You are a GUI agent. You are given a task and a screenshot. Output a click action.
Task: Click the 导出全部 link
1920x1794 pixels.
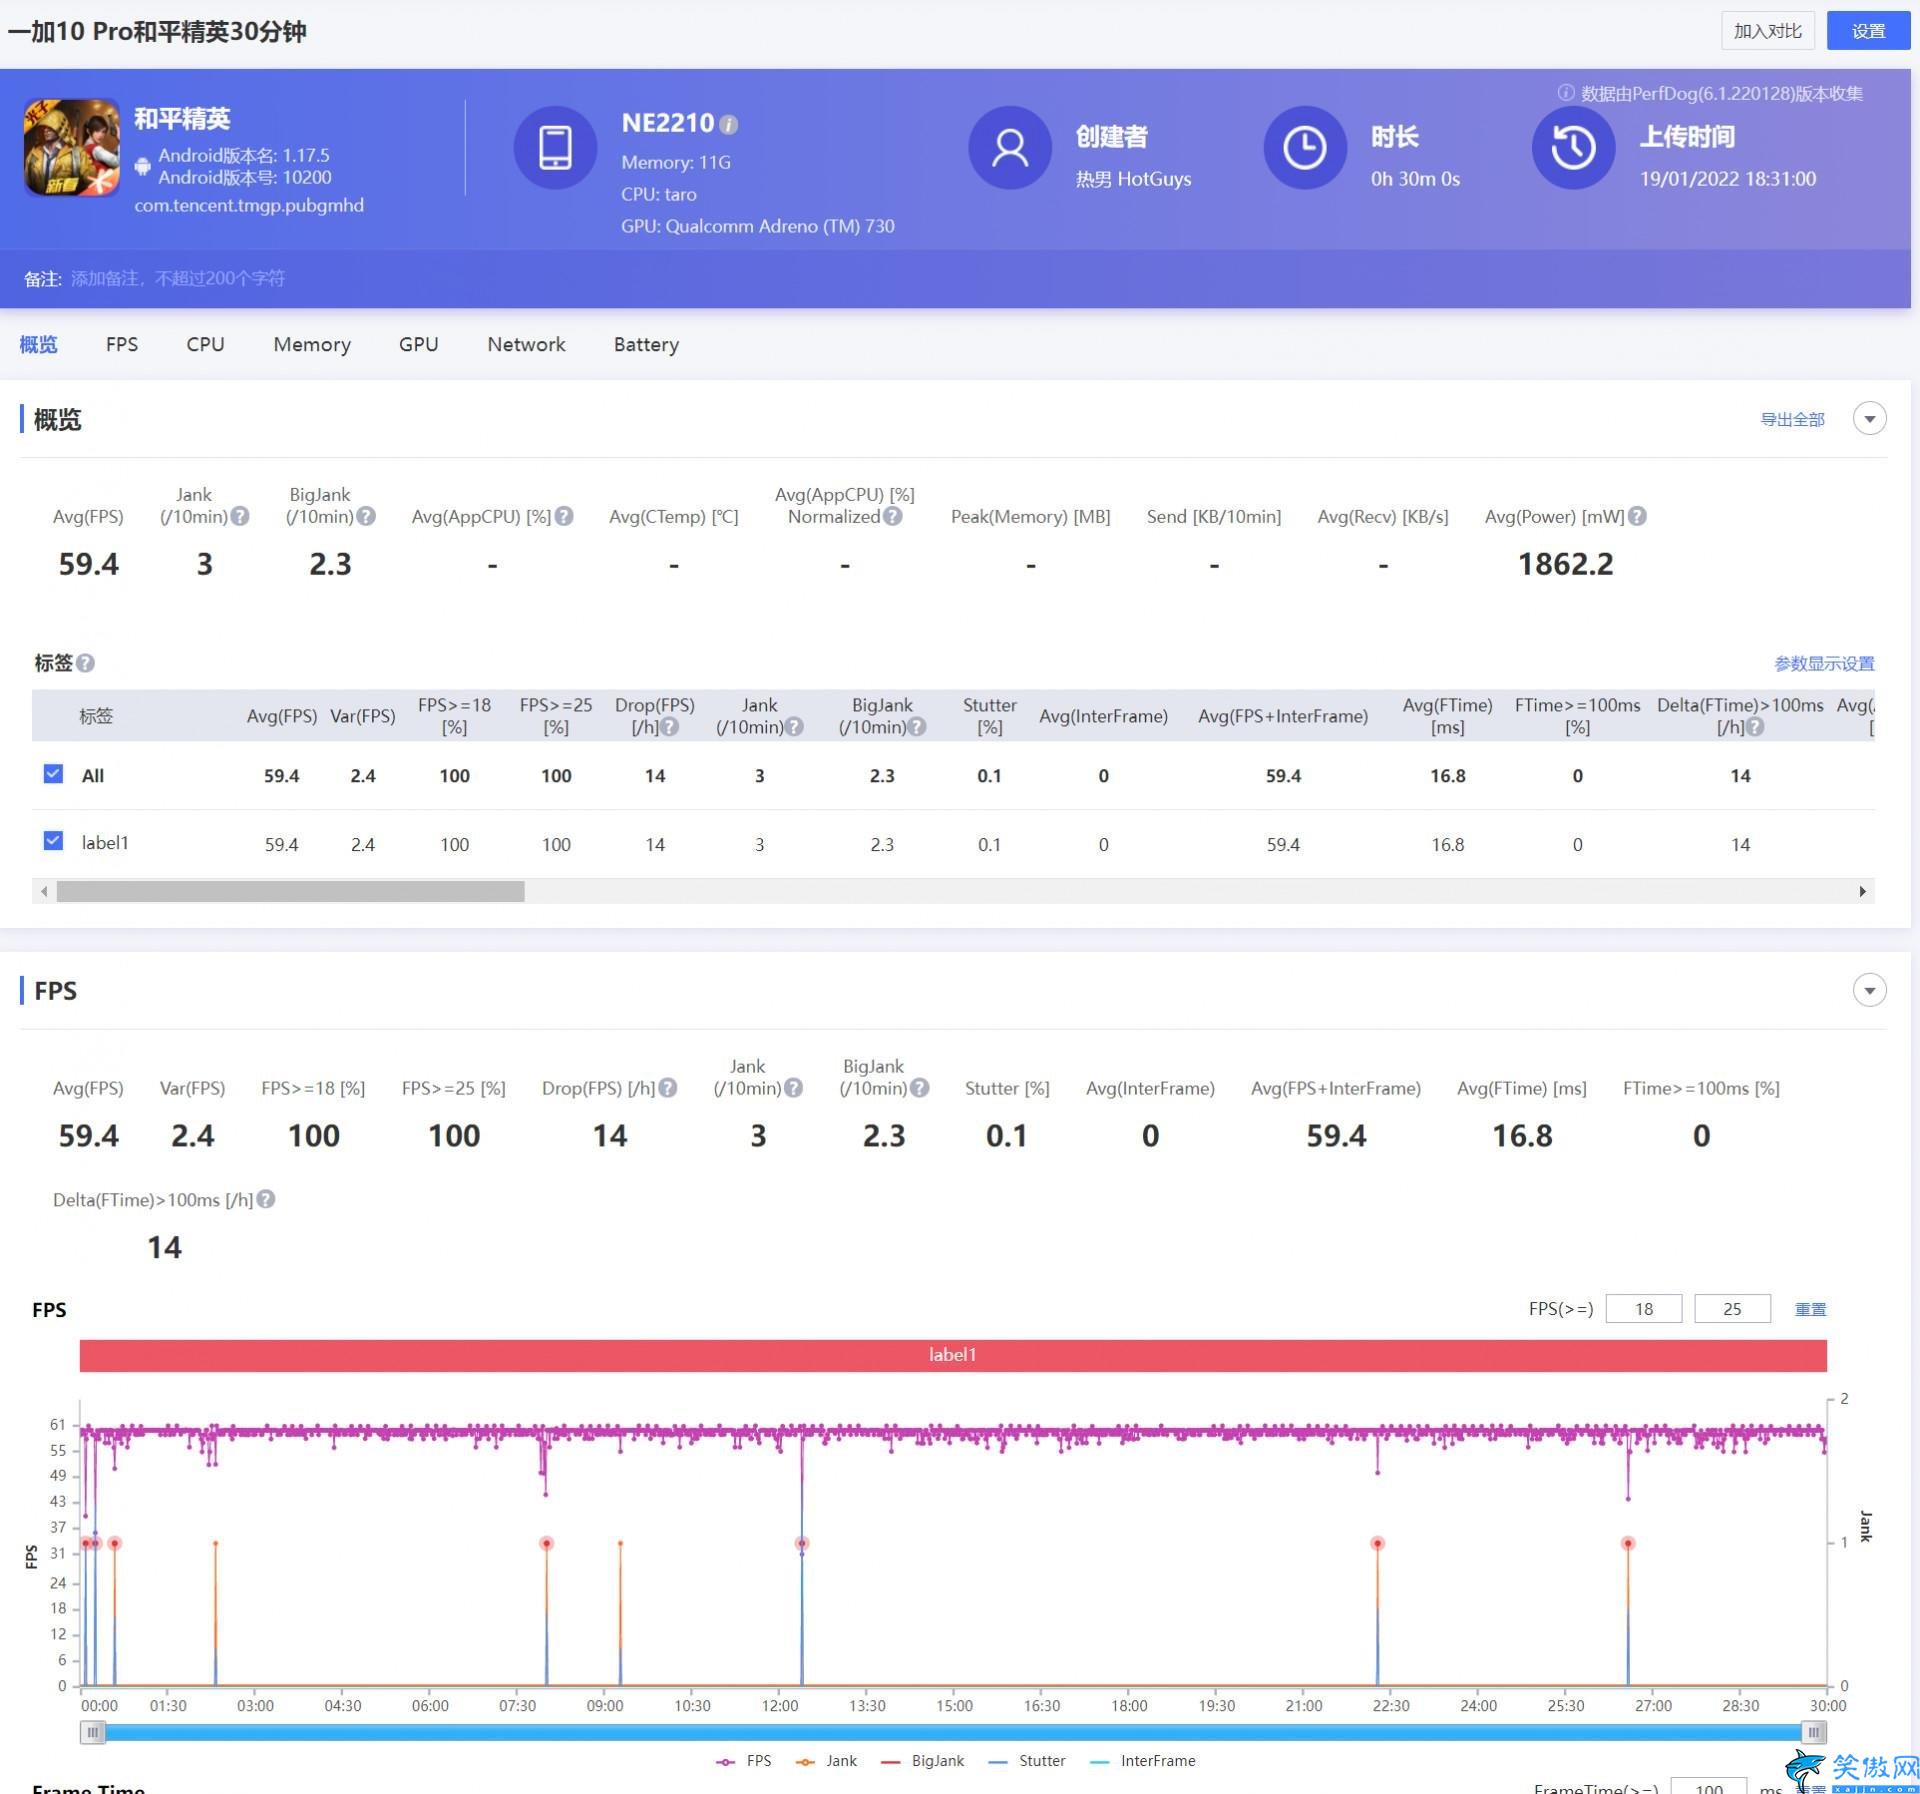pyautogui.click(x=1792, y=419)
